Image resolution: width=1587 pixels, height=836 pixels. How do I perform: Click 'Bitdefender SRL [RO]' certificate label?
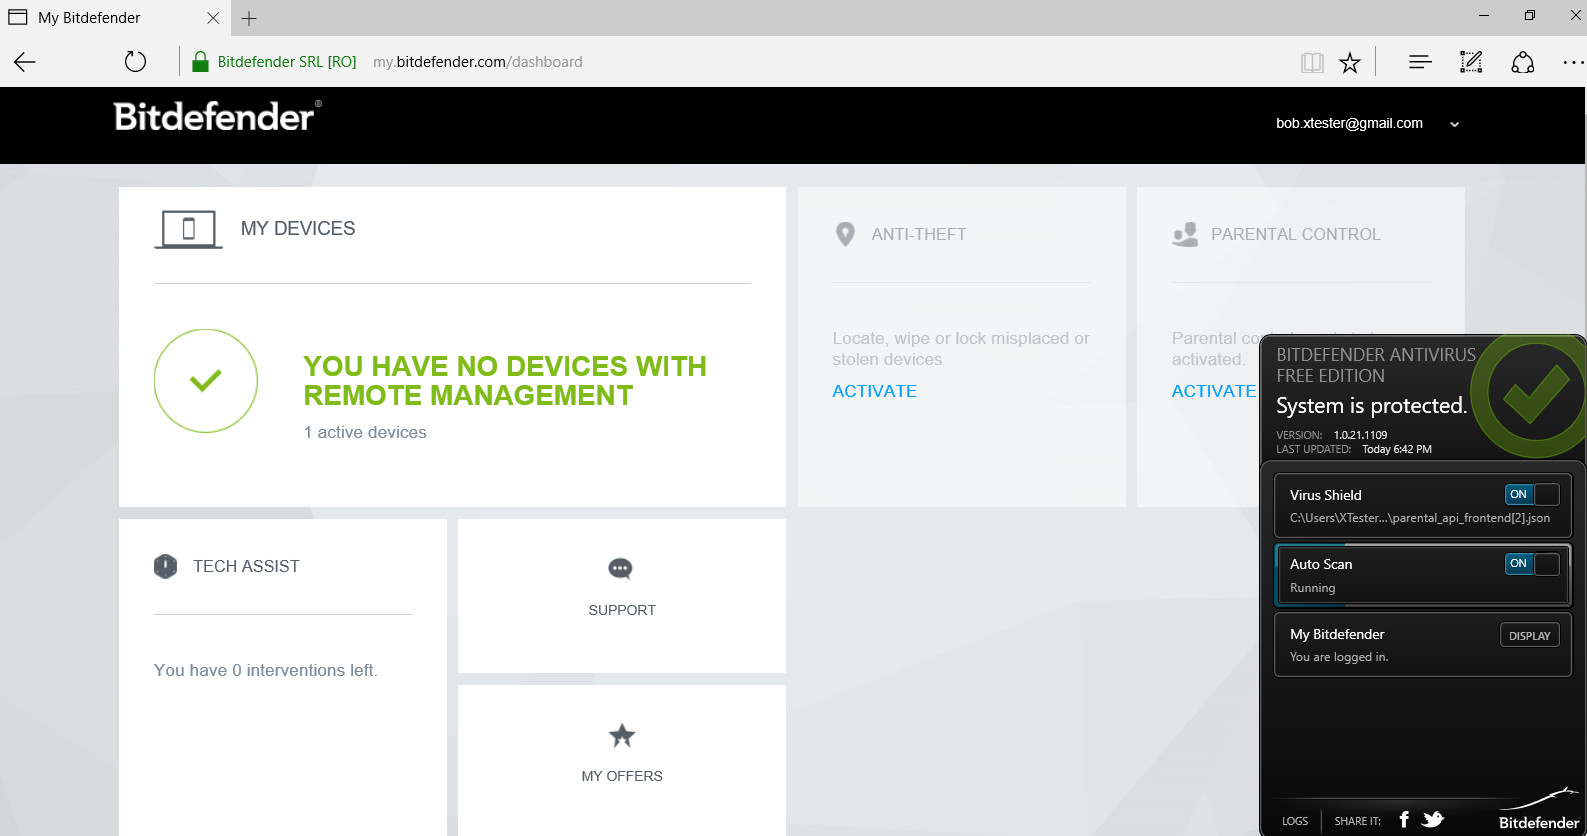(x=287, y=62)
